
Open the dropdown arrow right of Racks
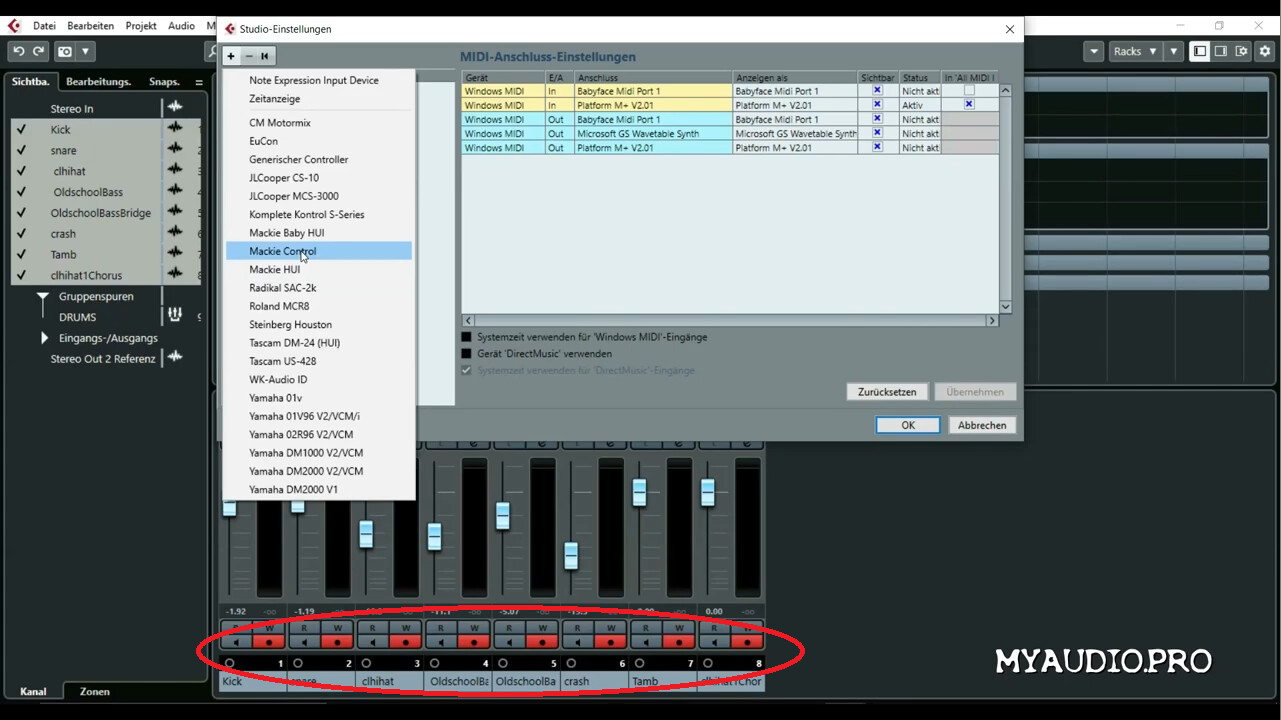pyautogui.click(x=1174, y=51)
